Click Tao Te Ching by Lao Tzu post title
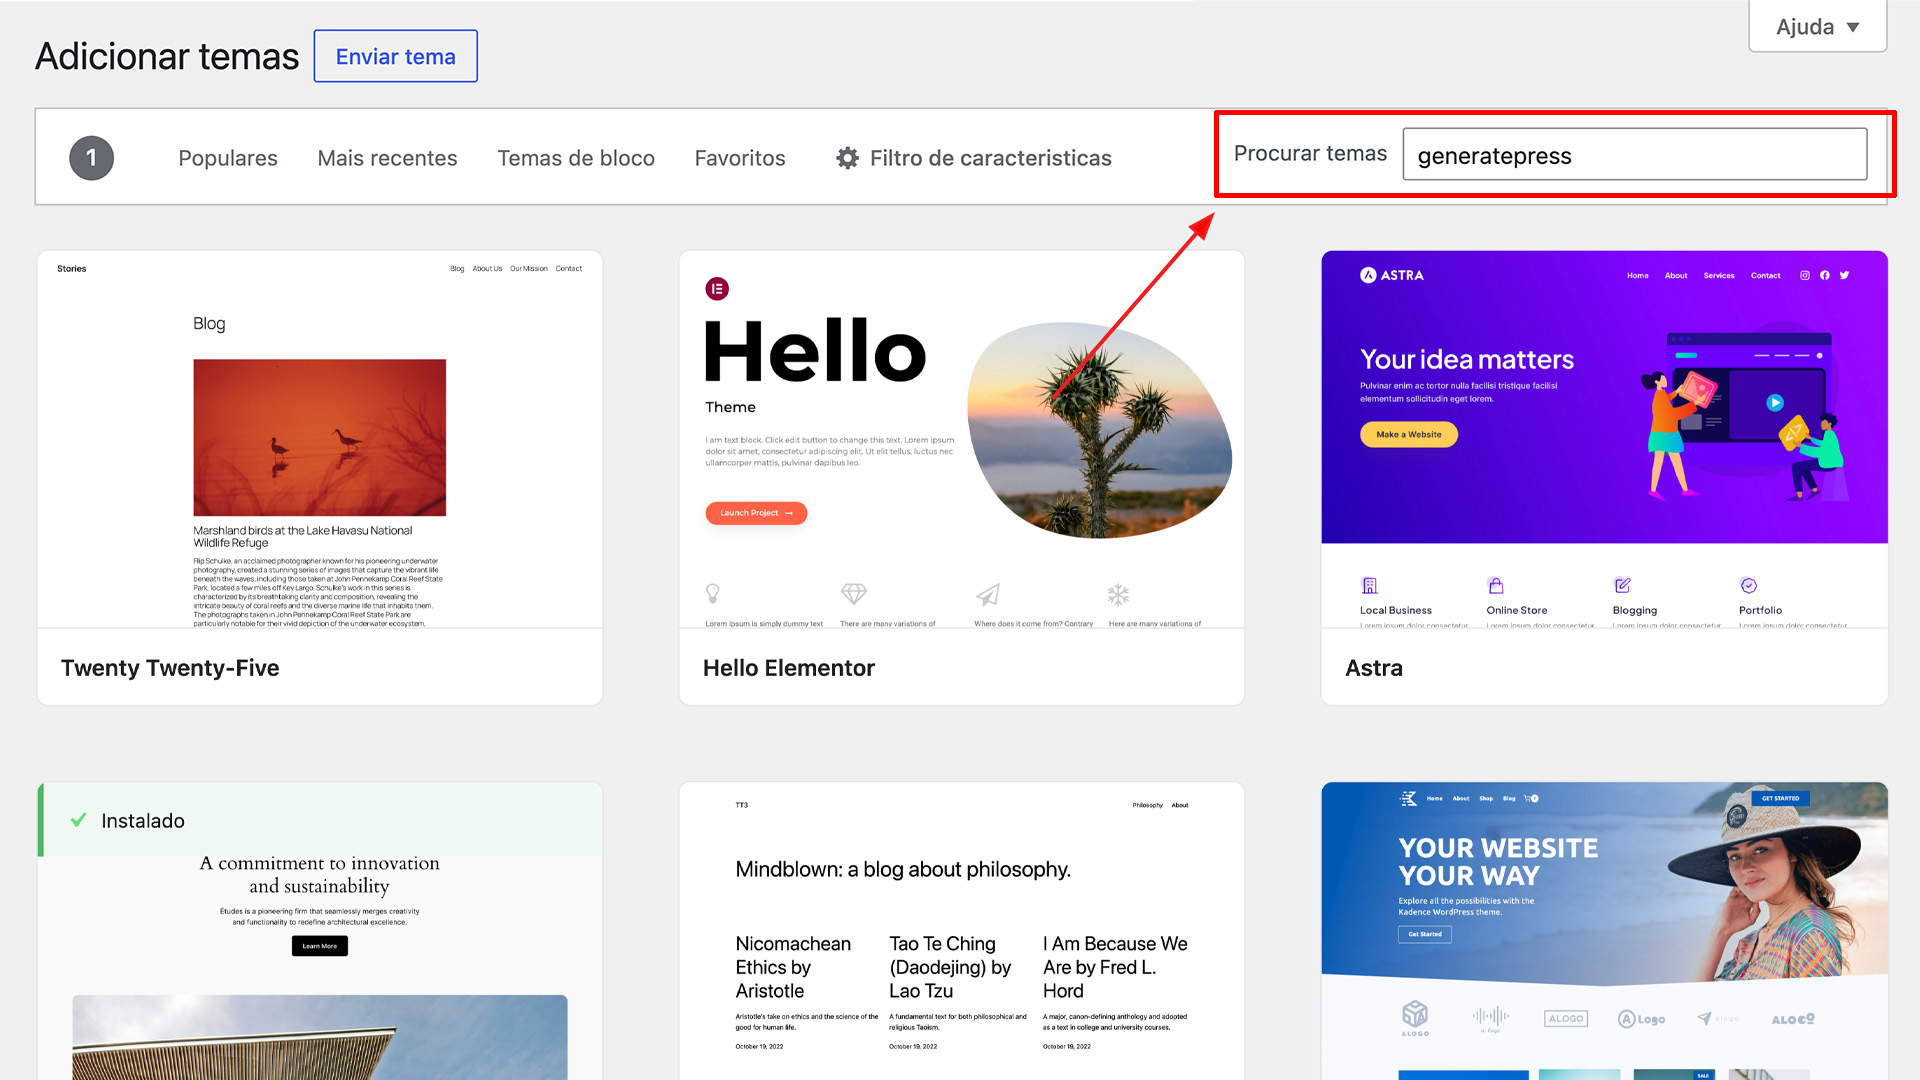Image resolution: width=1920 pixels, height=1080 pixels. pyautogui.click(x=950, y=967)
